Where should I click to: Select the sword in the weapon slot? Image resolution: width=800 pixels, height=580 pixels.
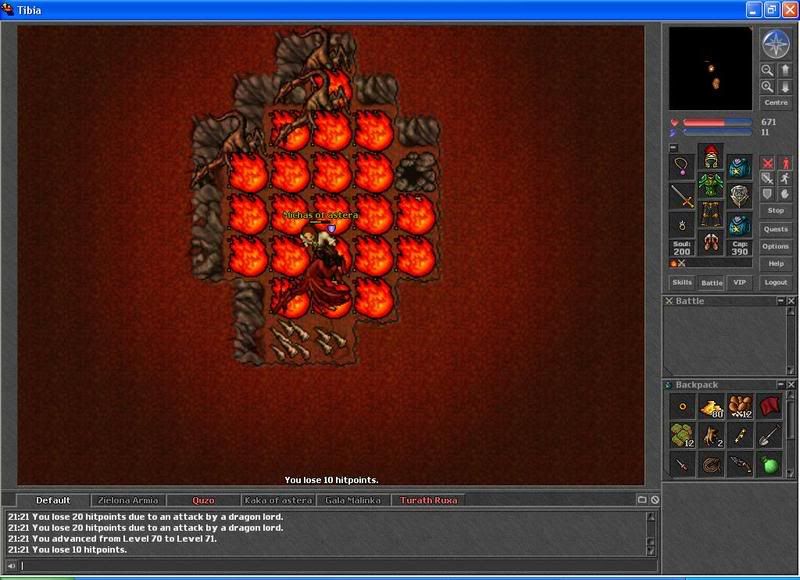pyautogui.click(x=682, y=196)
